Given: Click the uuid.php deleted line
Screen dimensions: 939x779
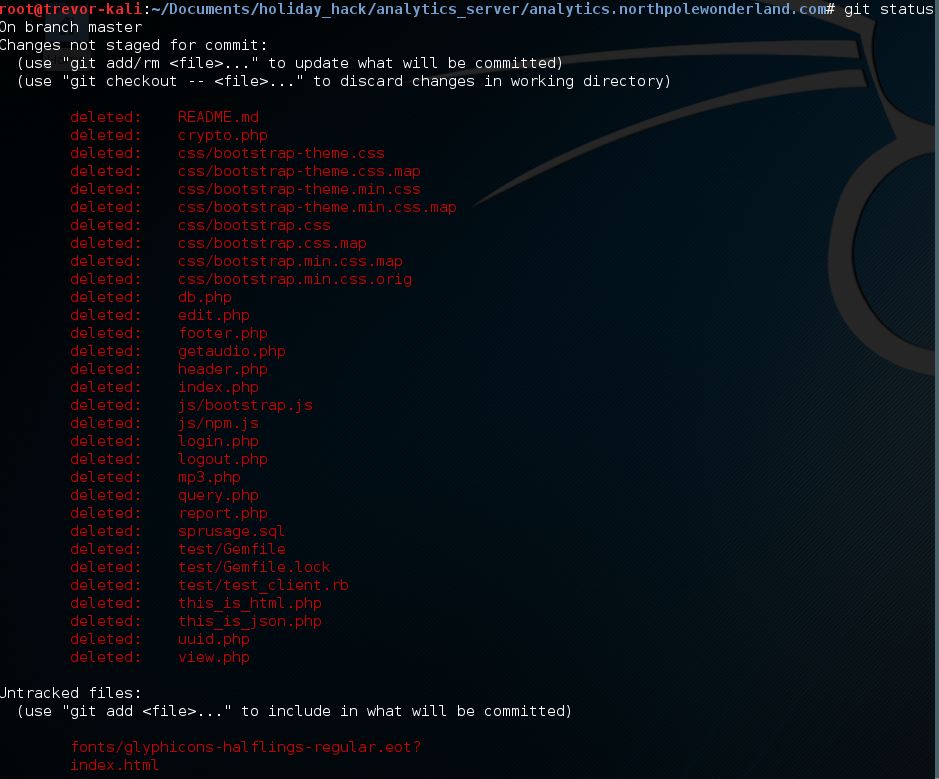Looking at the screenshot, I should pos(212,639).
